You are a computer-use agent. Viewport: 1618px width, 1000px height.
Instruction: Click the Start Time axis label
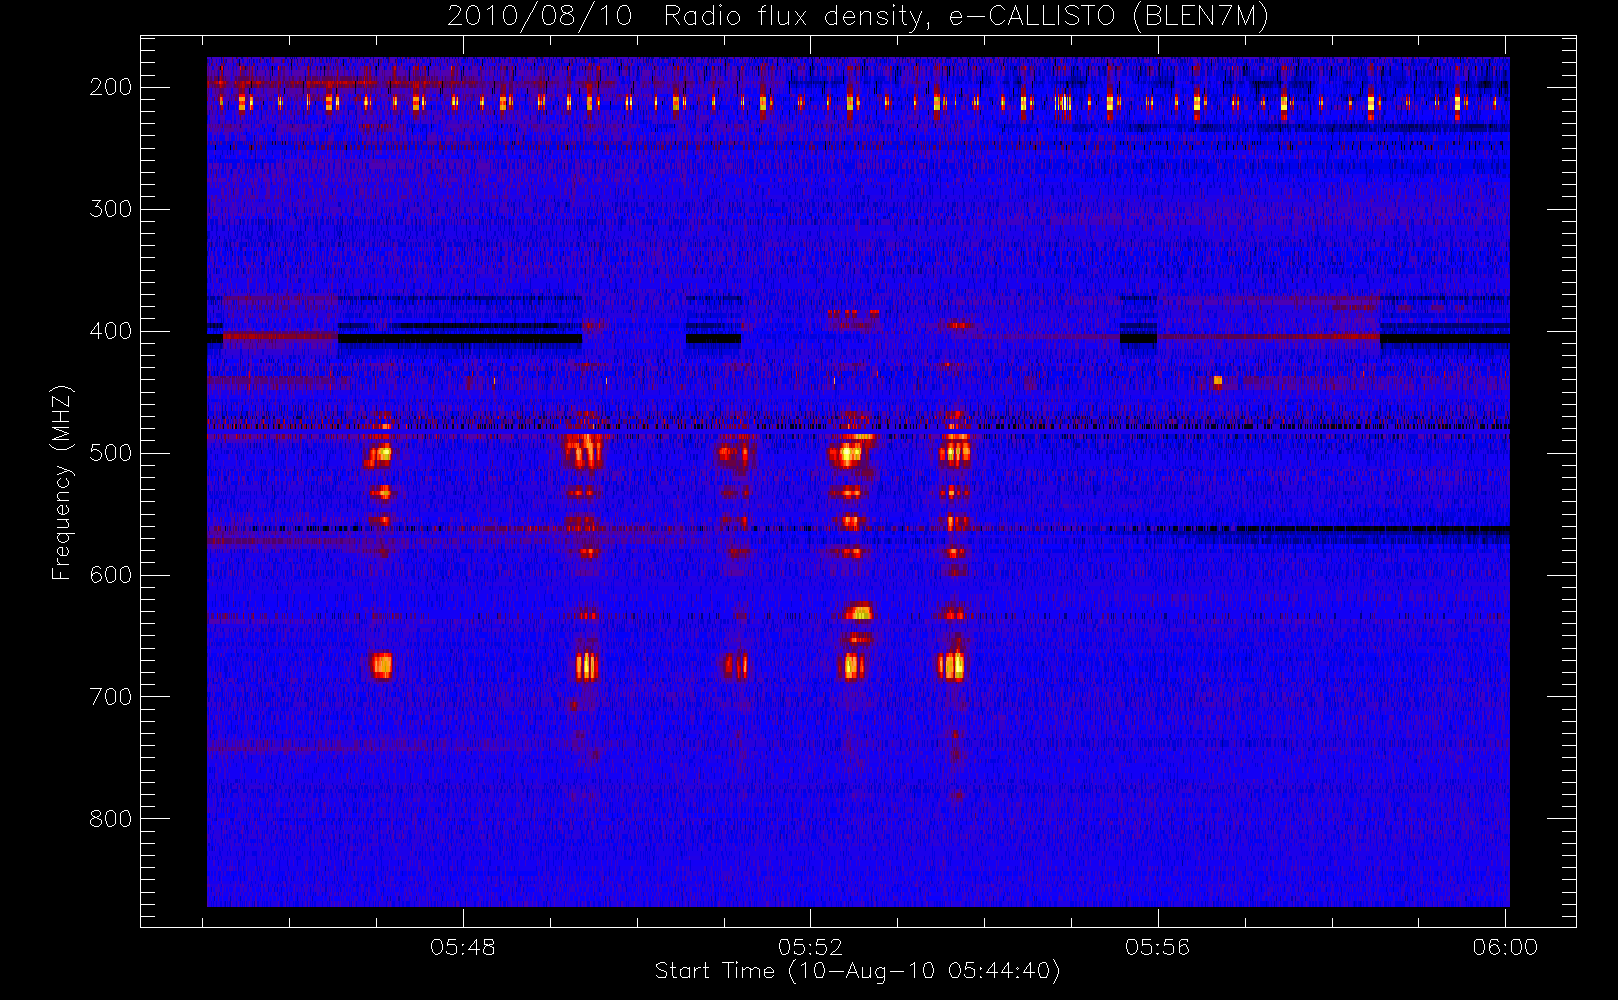pos(857,971)
